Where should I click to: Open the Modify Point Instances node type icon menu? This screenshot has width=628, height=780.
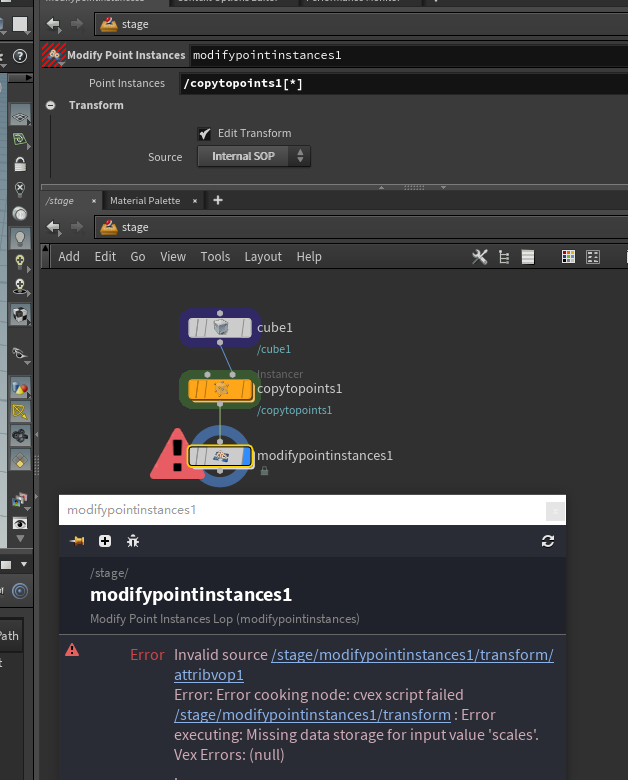click(54, 55)
